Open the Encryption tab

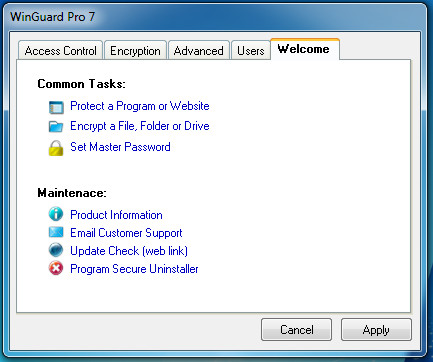135,50
